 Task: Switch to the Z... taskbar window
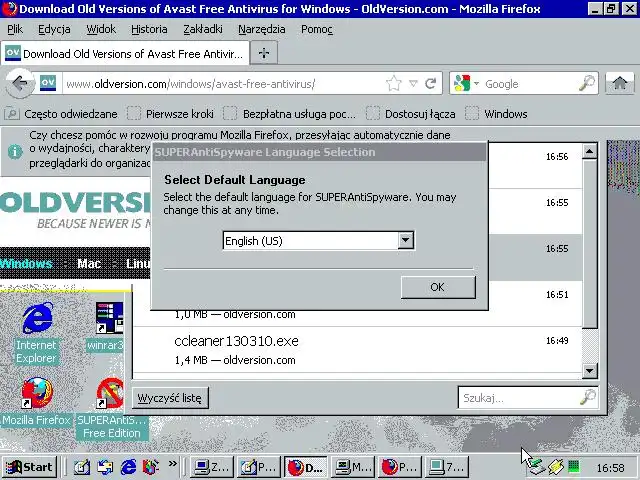[x=211, y=467]
